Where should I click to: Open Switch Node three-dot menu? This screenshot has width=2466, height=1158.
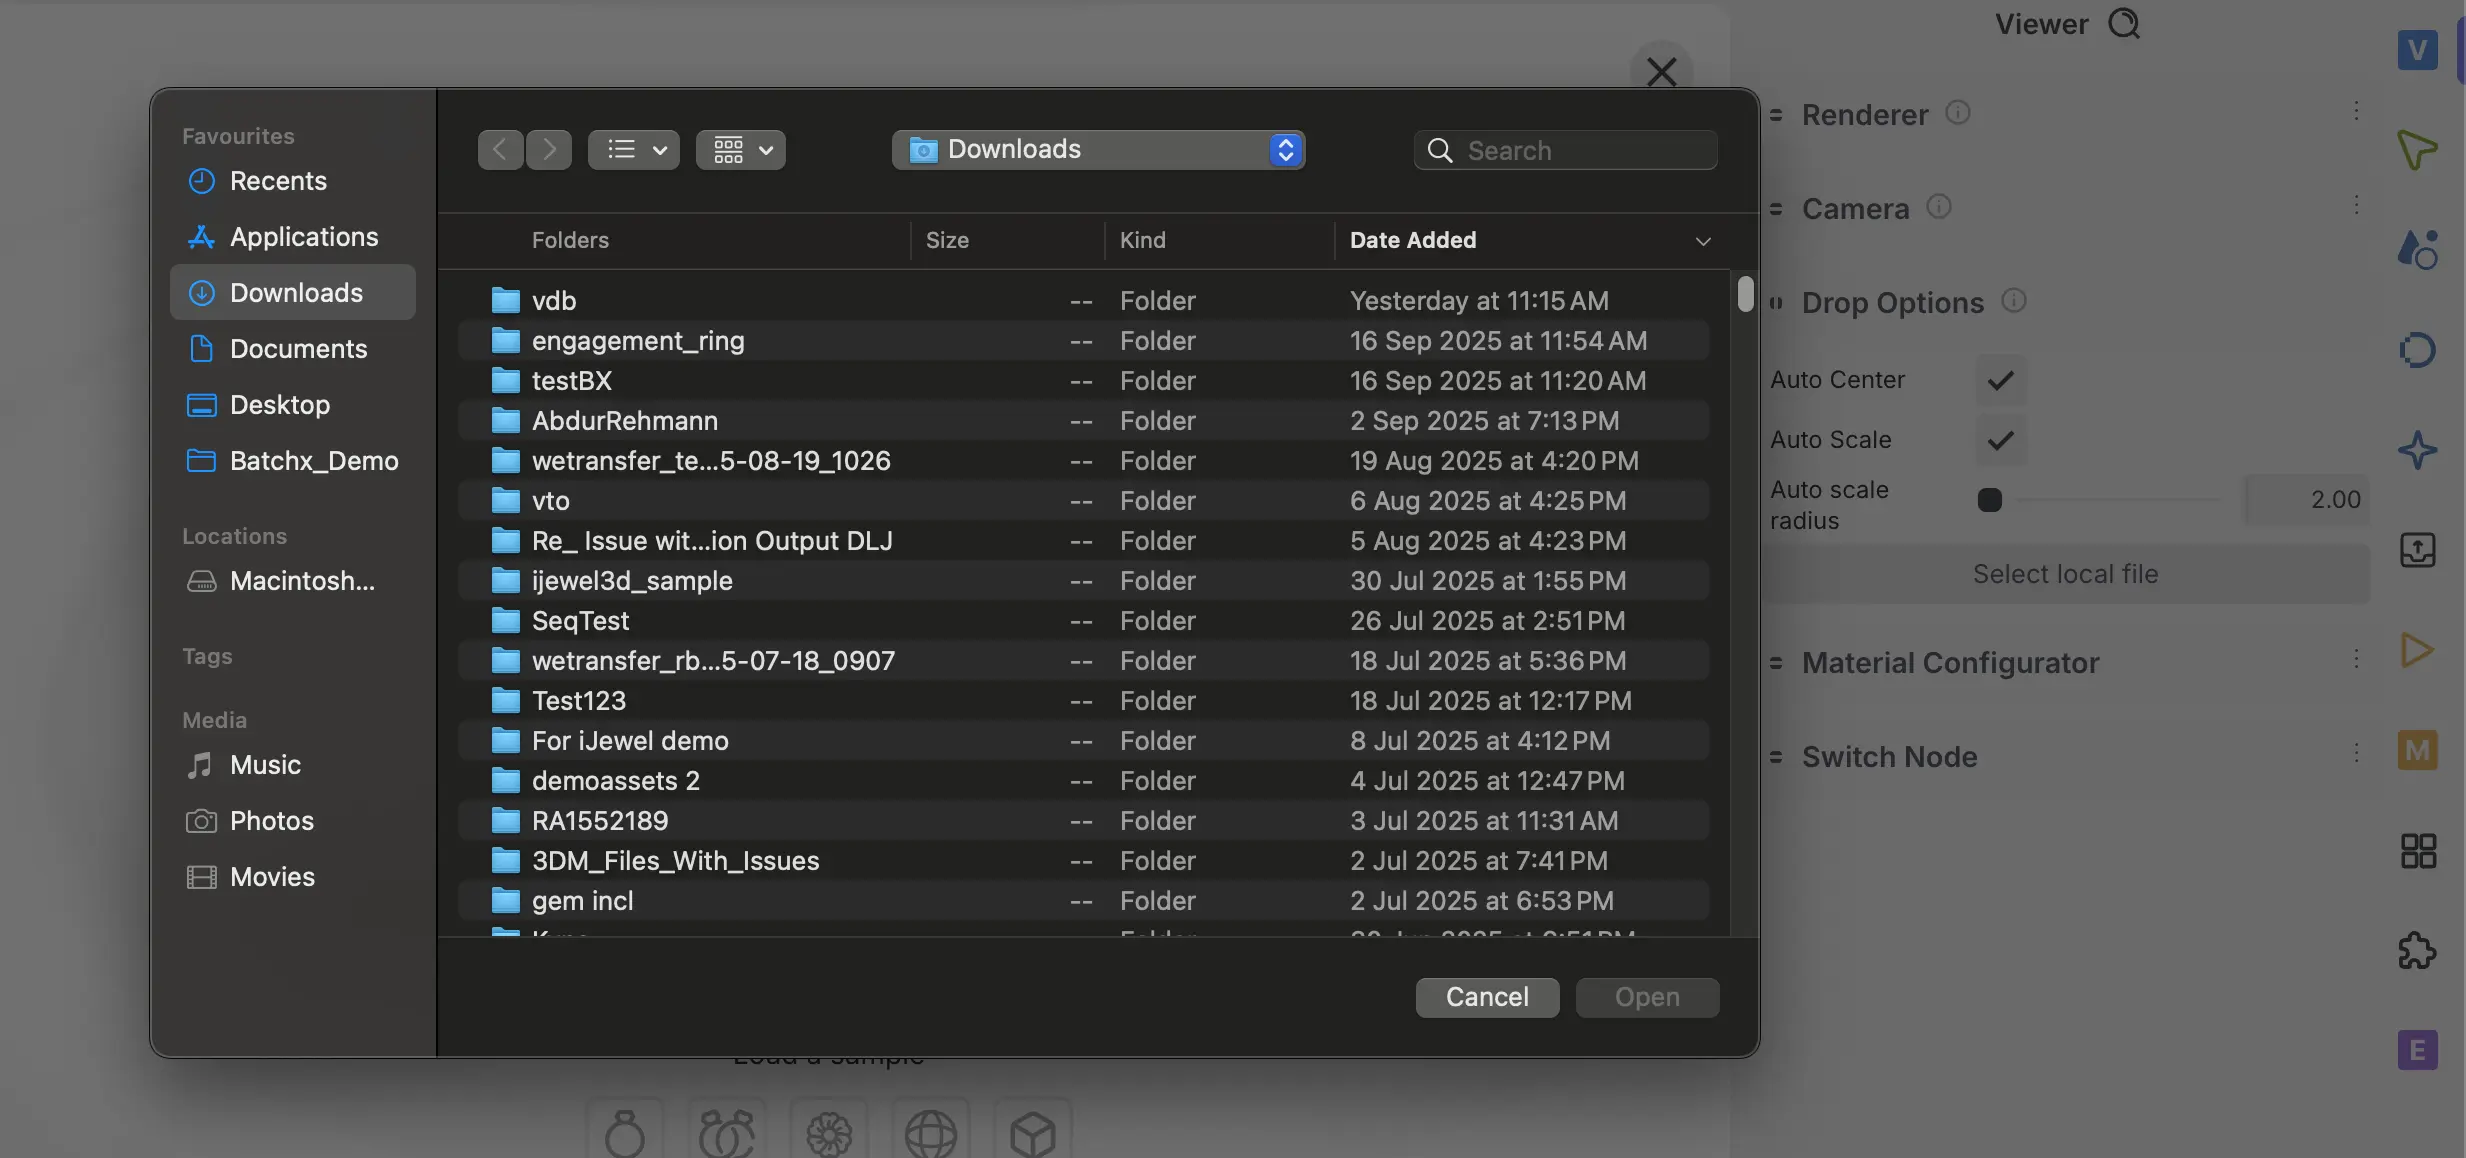coord(2356,753)
